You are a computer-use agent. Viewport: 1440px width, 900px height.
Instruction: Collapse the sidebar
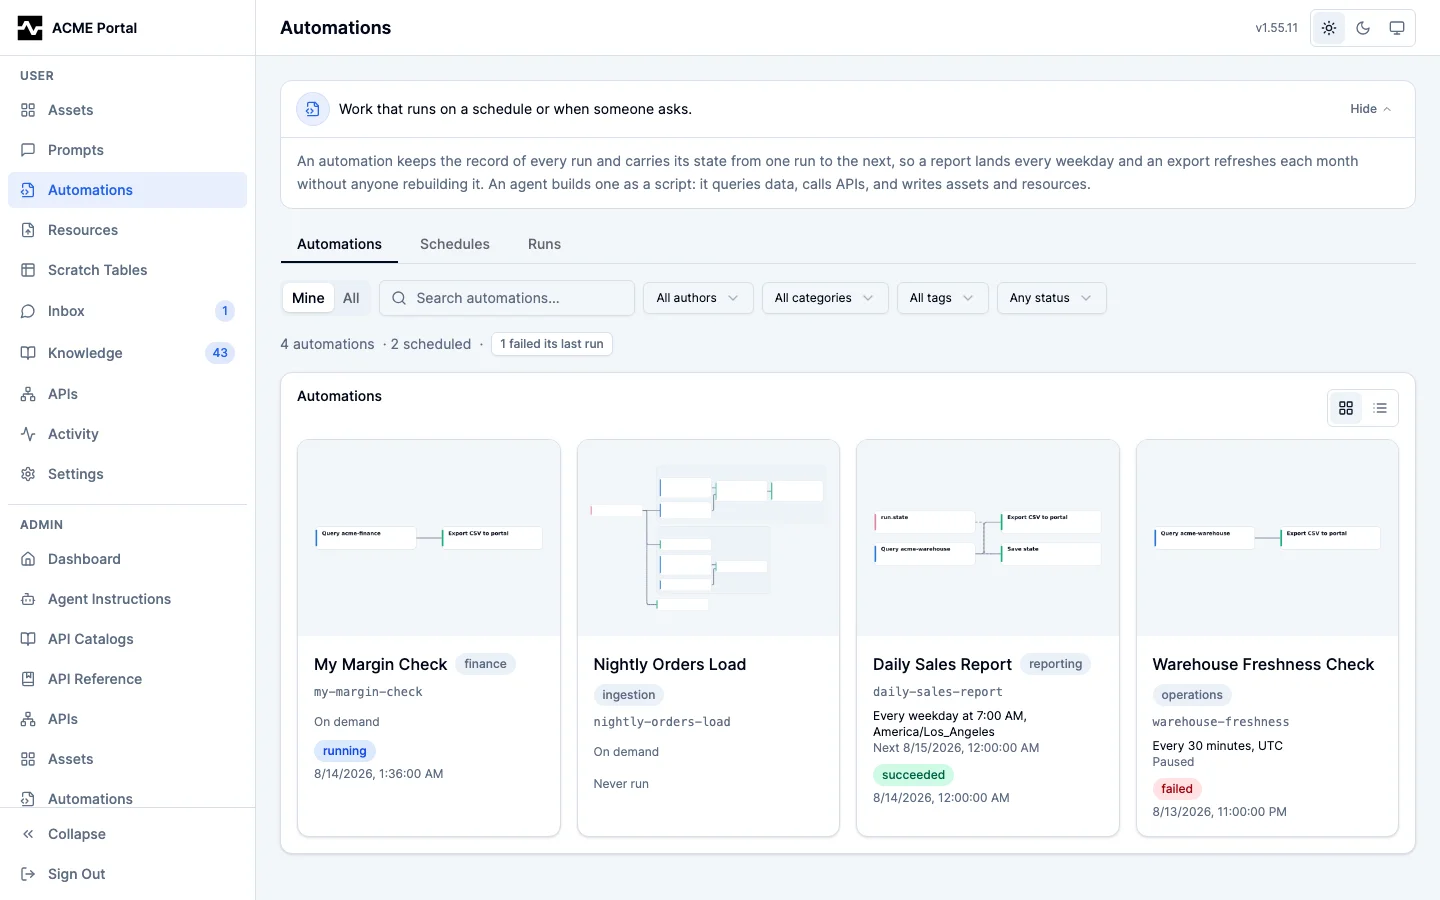click(128, 834)
